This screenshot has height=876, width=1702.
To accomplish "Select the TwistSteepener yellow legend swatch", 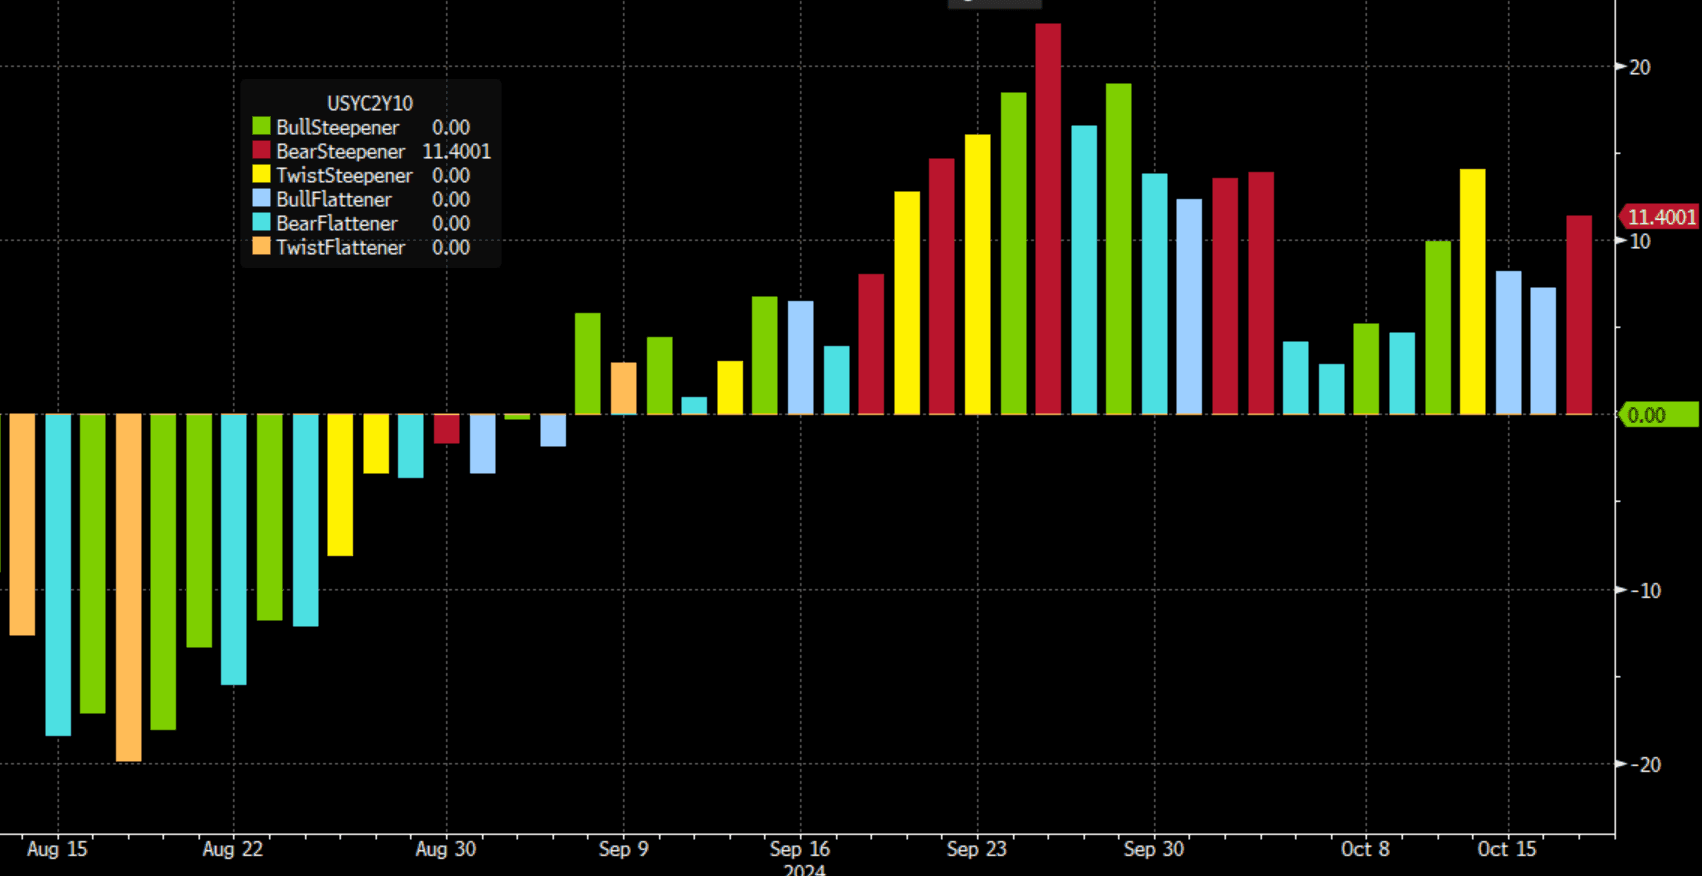I will tap(261, 175).
